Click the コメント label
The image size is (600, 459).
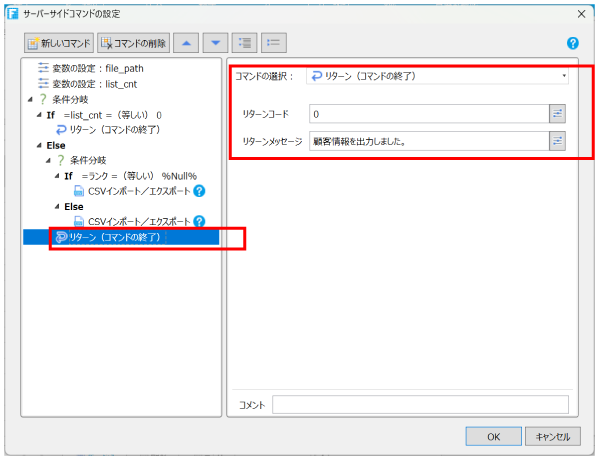click(x=252, y=405)
